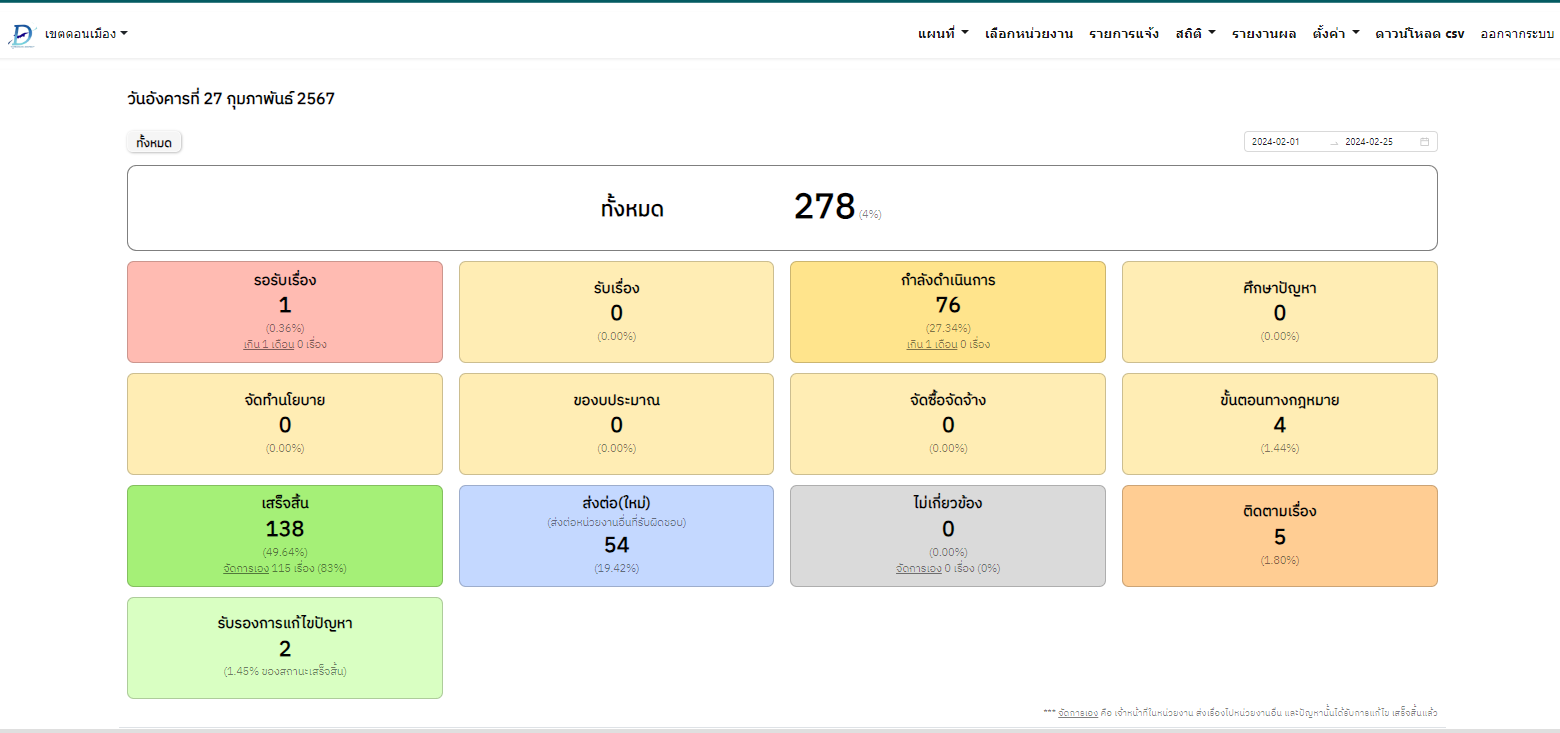Open รายการแจ้ง menu item
Viewport: 1560px width, 733px height.
[x=1123, y=34]
